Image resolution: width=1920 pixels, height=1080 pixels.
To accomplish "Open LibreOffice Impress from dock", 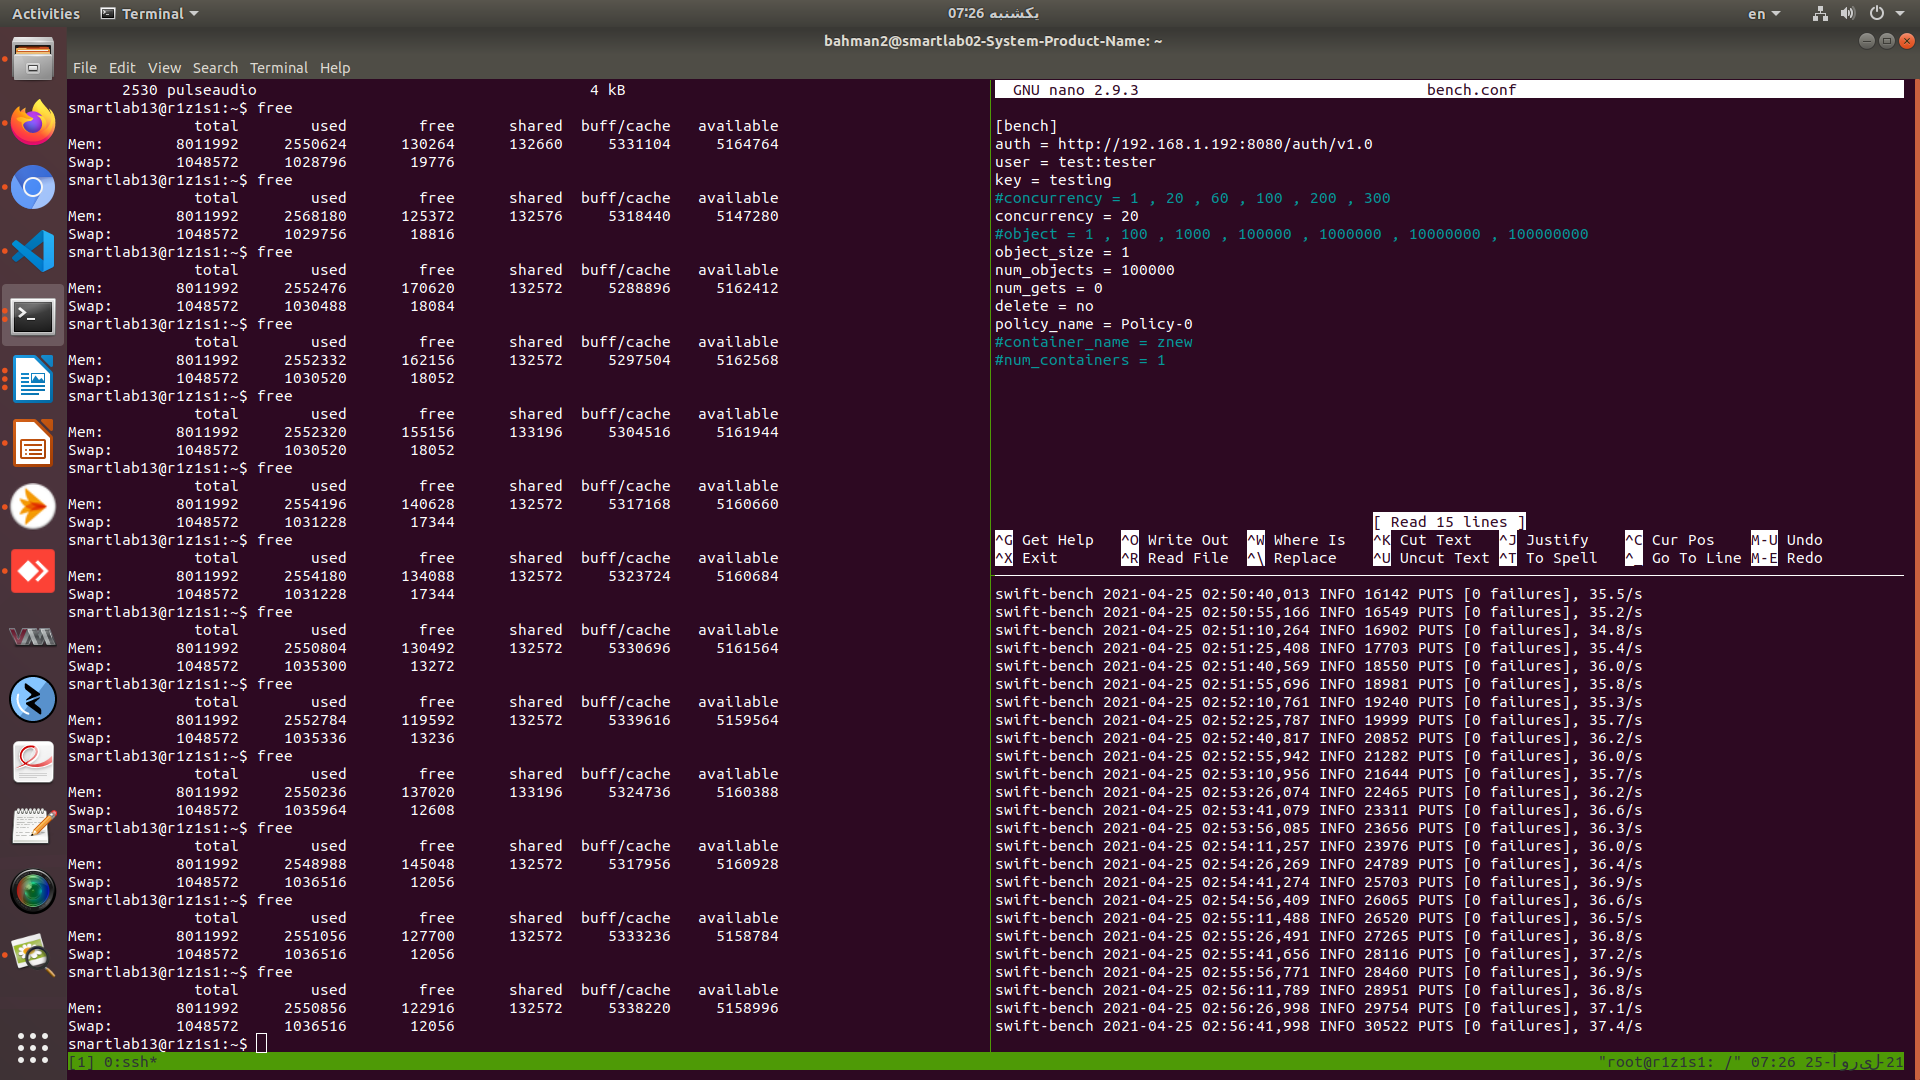I will [33, 444].
